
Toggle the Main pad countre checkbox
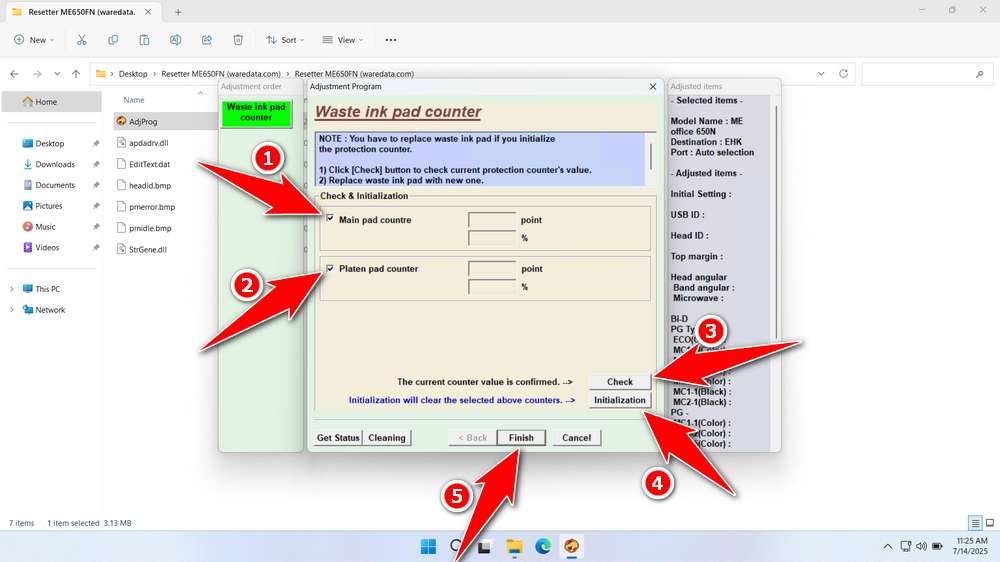click(330, 219)
